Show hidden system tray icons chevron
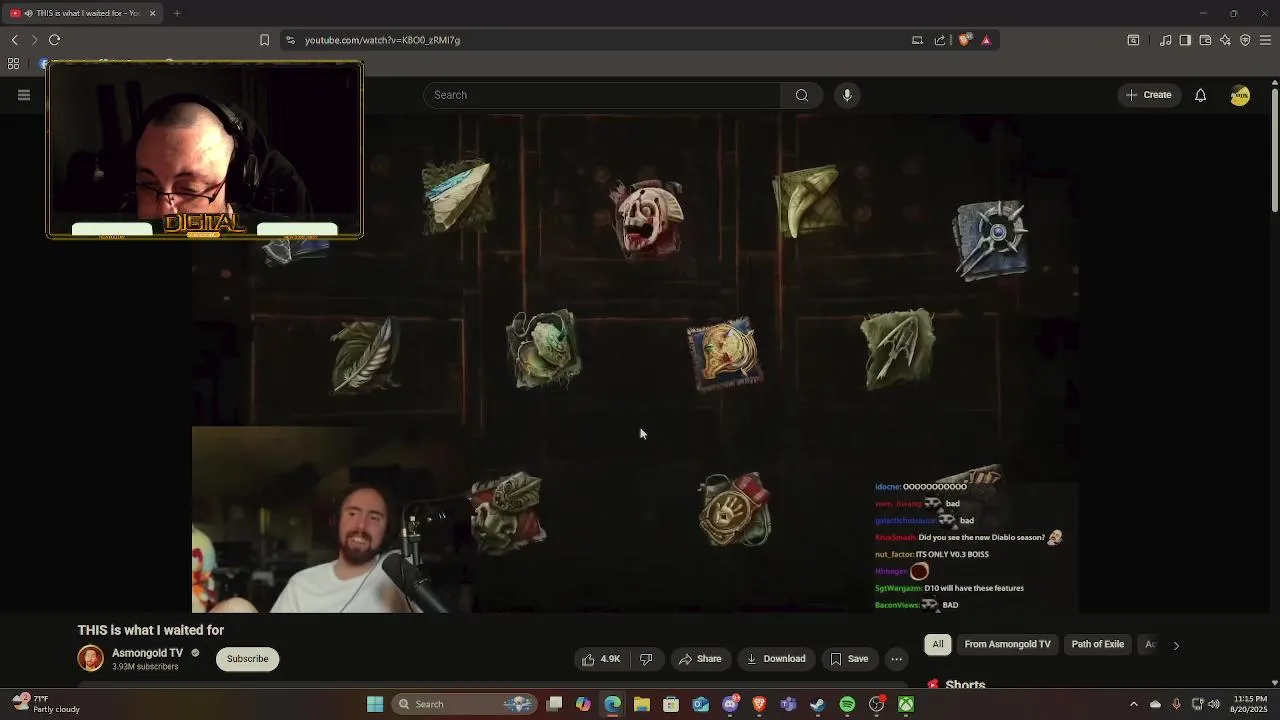The height and width of the screenshot is (720, 1280). [1134, 704]
